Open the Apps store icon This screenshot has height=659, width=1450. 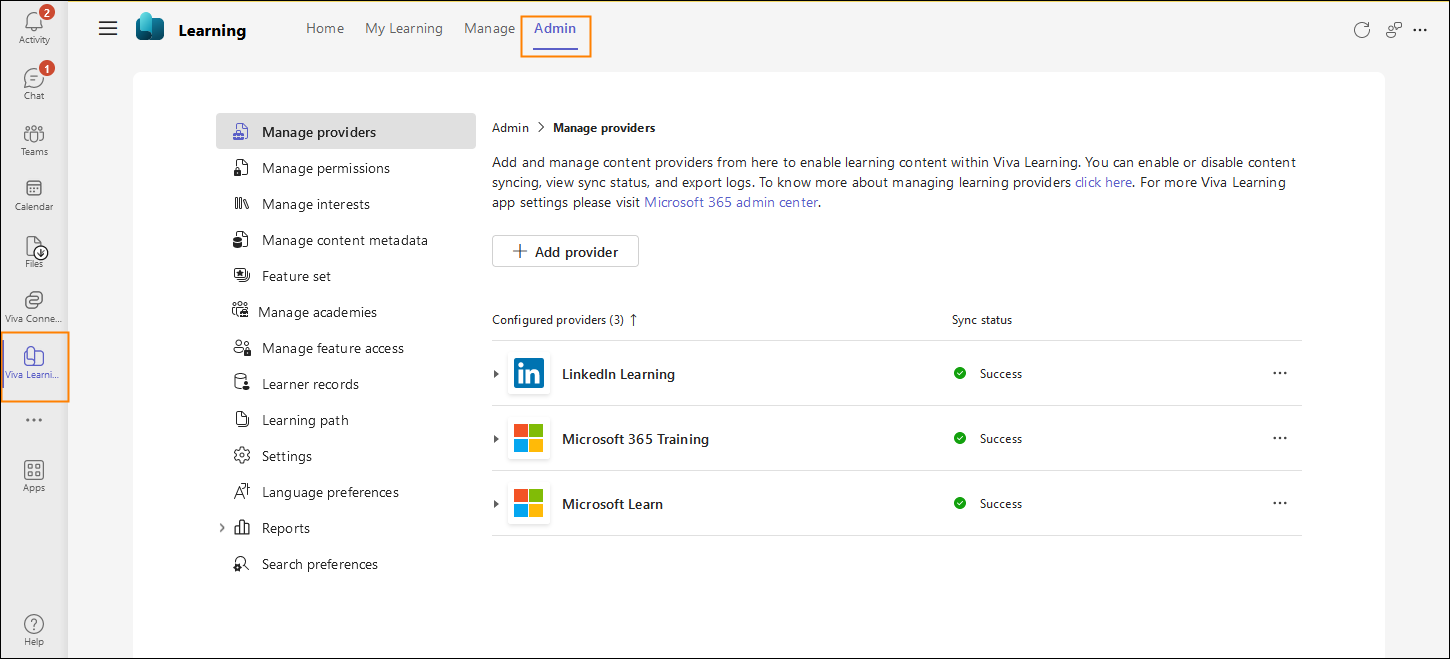34,475
